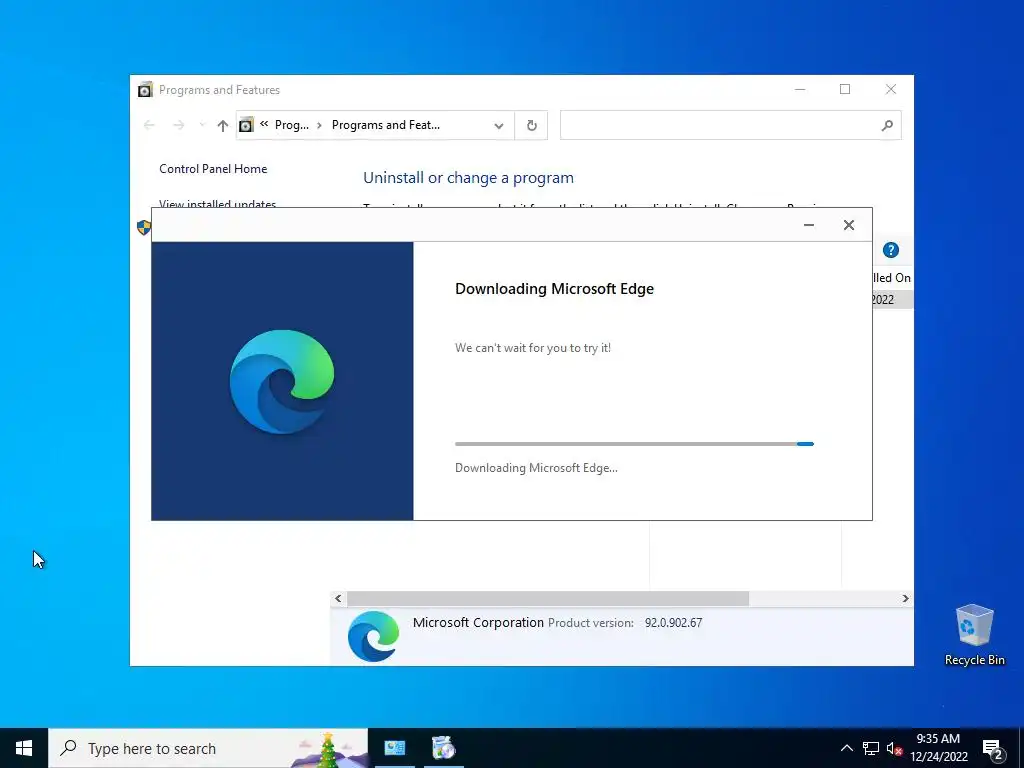Open the Recycle Bin desktop icon
This screenshot has width=1024, height=768.
(974, 635)
